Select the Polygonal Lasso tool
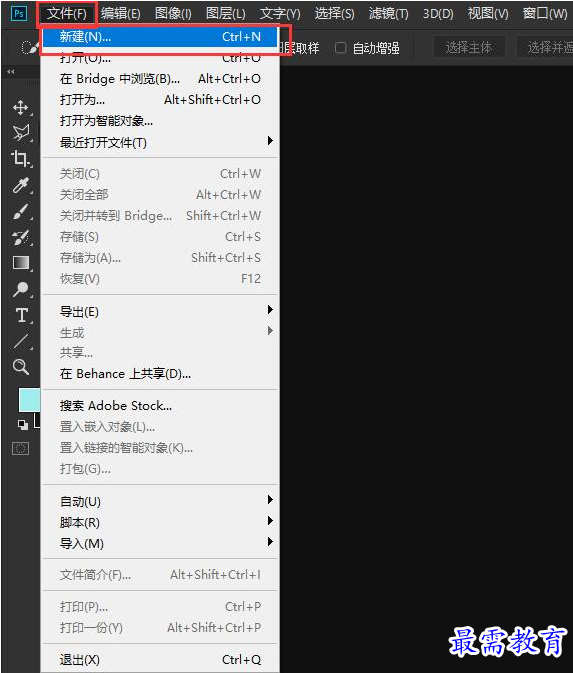The image size is (573, 673). pyautogui.click(x=20, y=133)
